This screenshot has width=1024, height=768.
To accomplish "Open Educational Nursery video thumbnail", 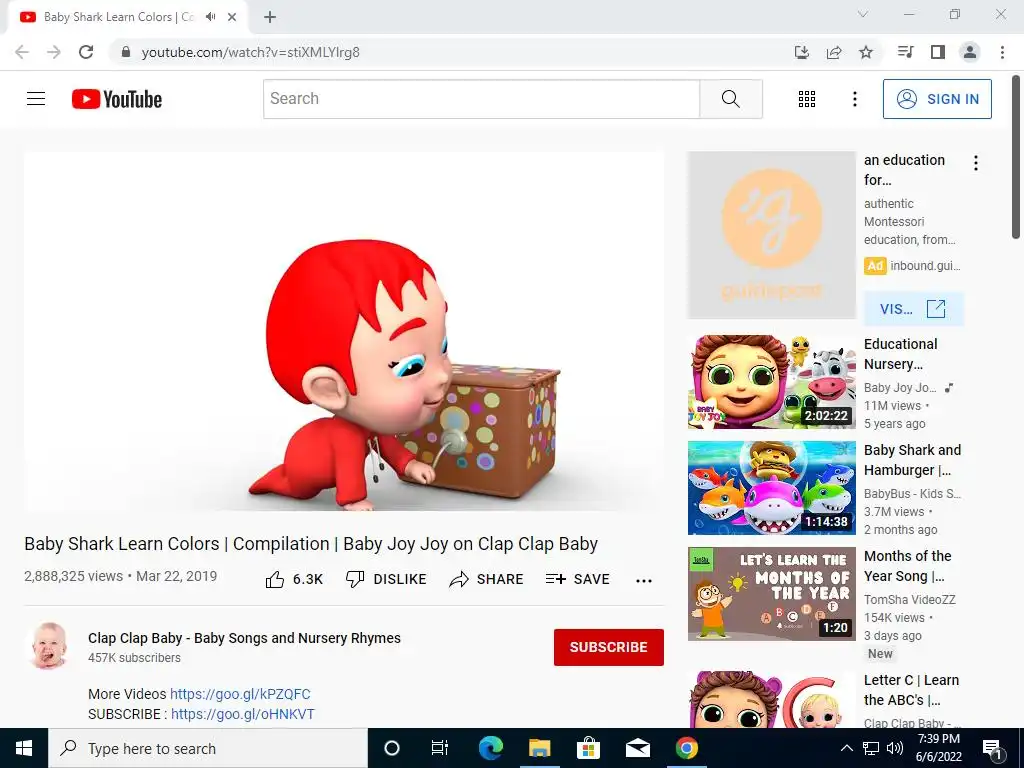I will pos(771,382).
